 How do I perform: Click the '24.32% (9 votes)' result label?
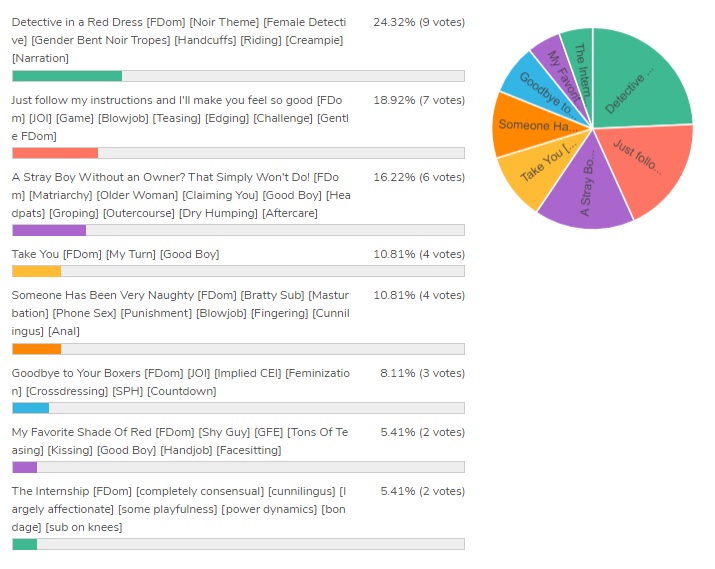(418, 21)
